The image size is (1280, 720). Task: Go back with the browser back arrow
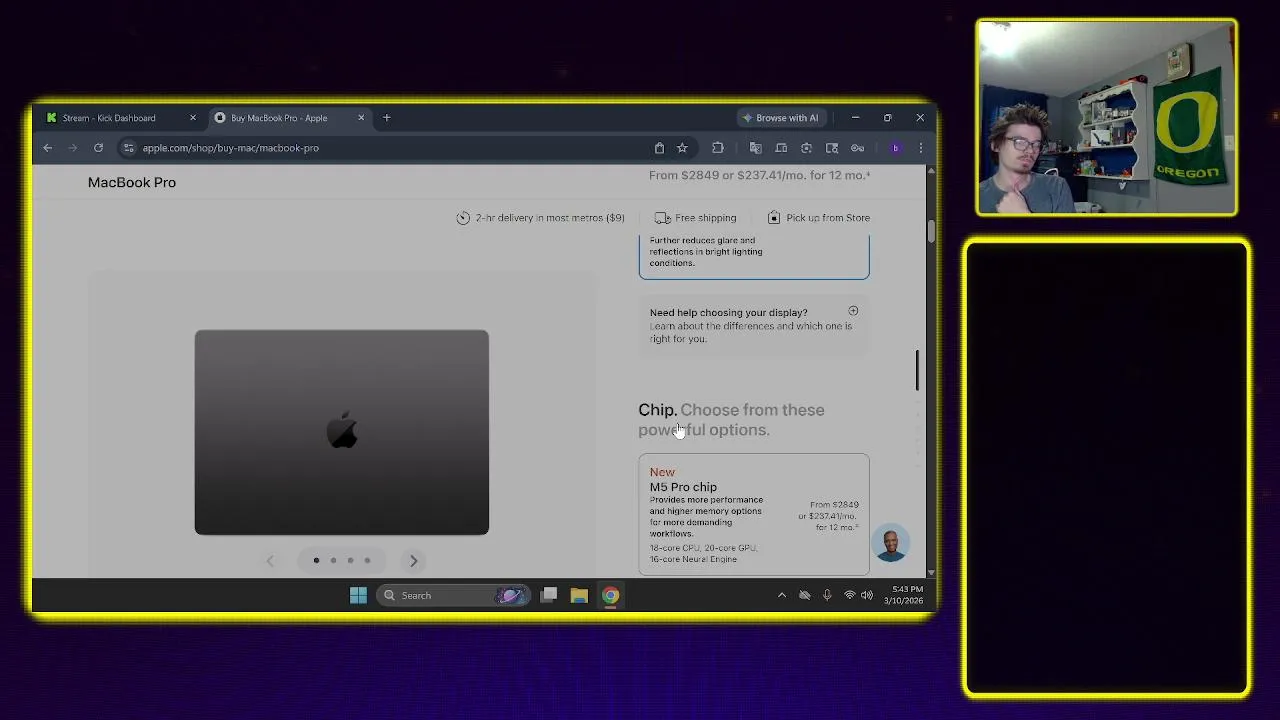point(47,148)
